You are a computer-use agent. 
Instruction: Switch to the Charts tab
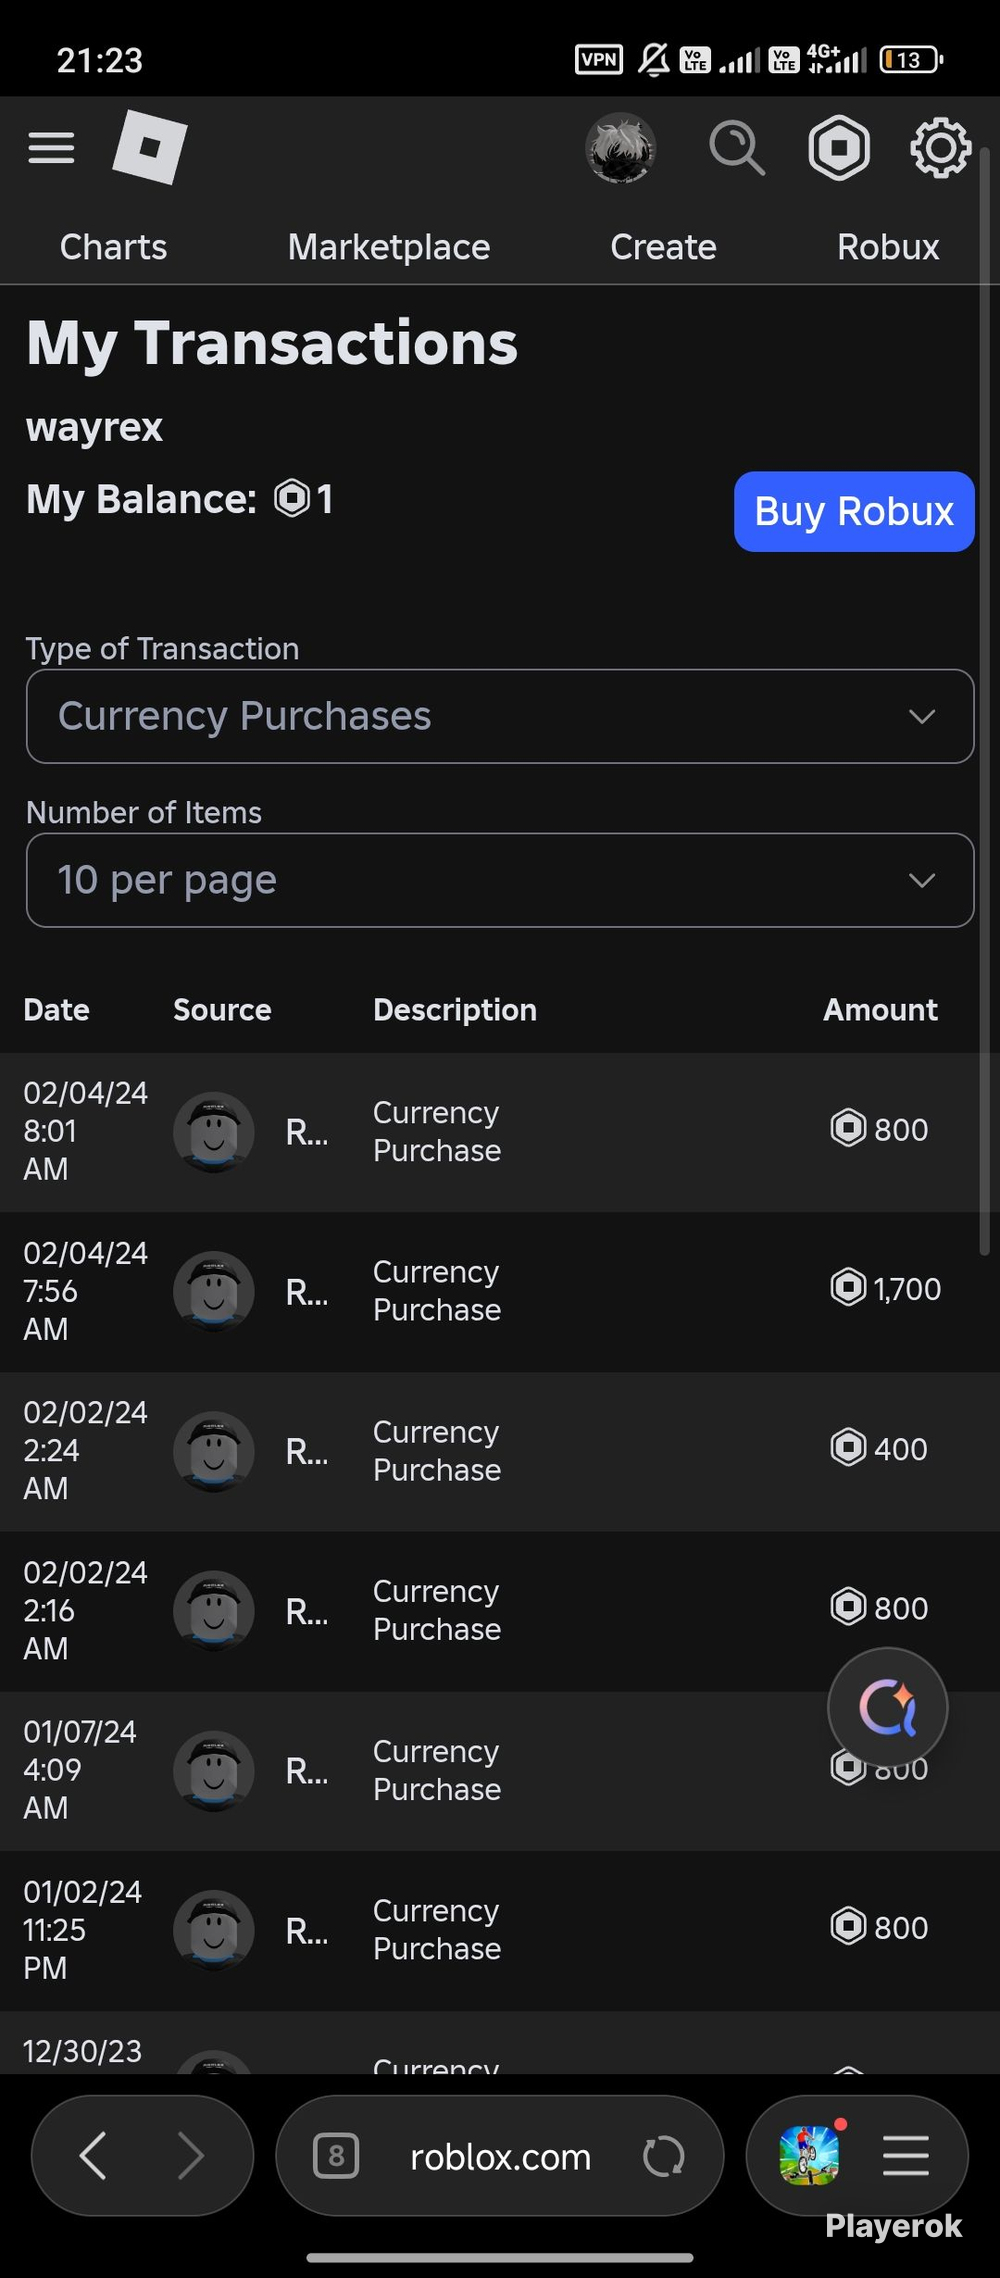(113, 247)
